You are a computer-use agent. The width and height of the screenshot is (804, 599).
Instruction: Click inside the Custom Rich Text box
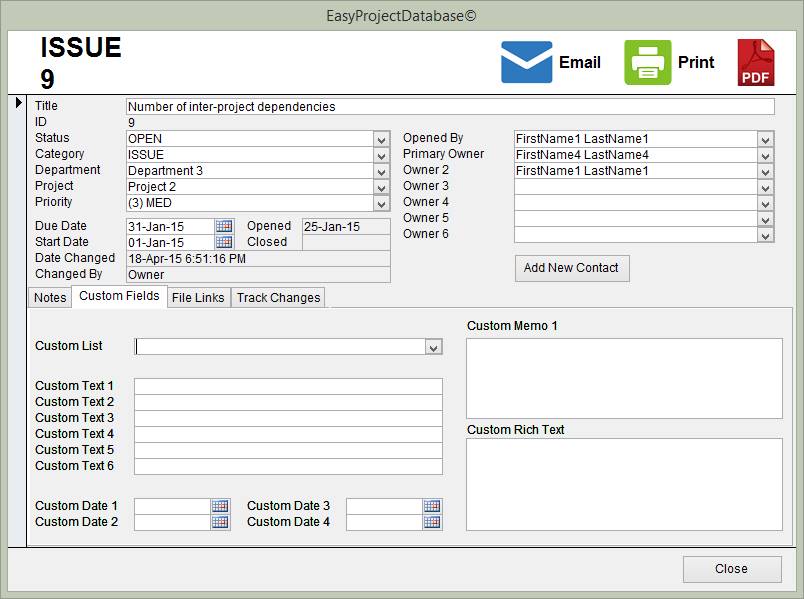(x=624, y=484)
